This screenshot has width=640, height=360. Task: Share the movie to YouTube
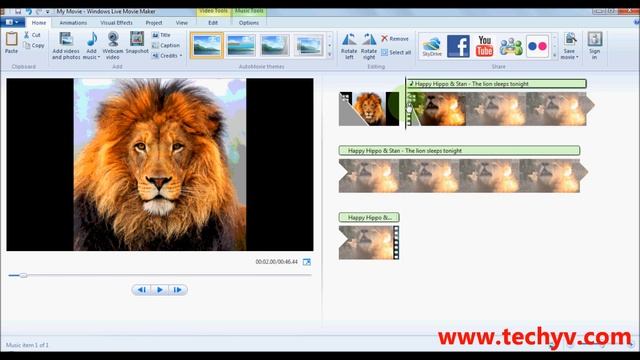coord(484,46)
